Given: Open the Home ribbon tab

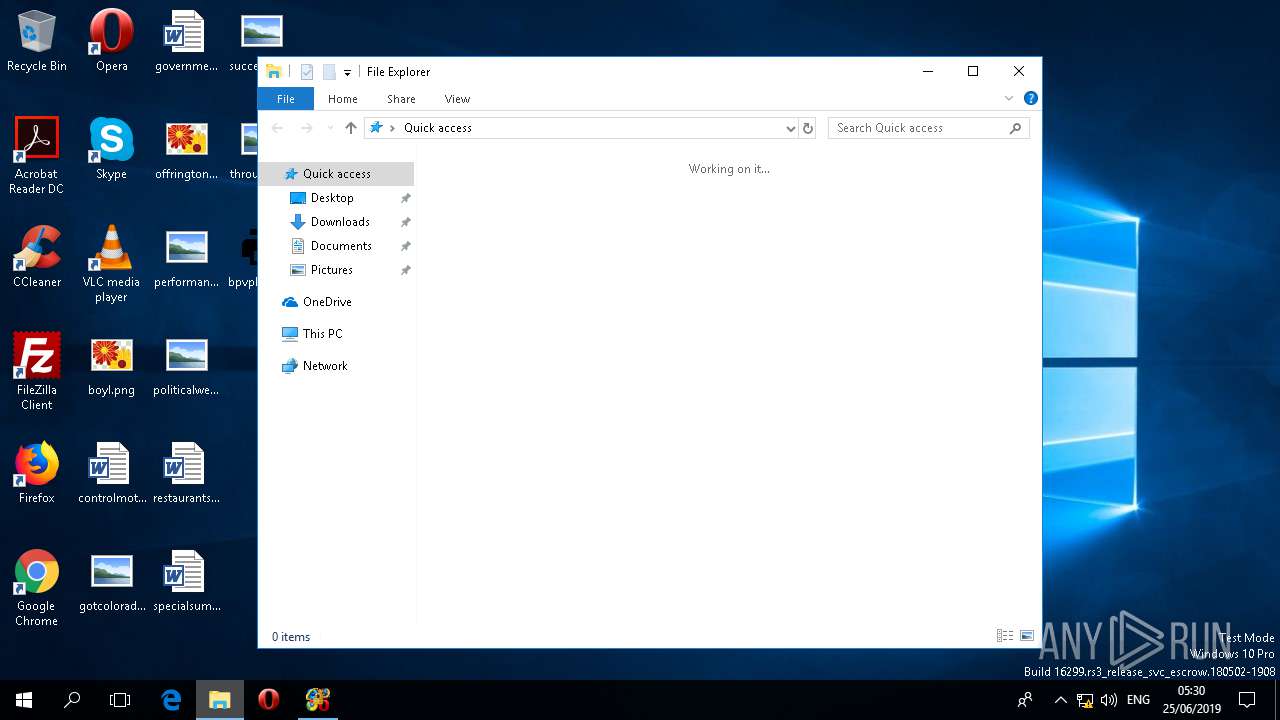Looking at the screenshot, I should tap(343, 99).
